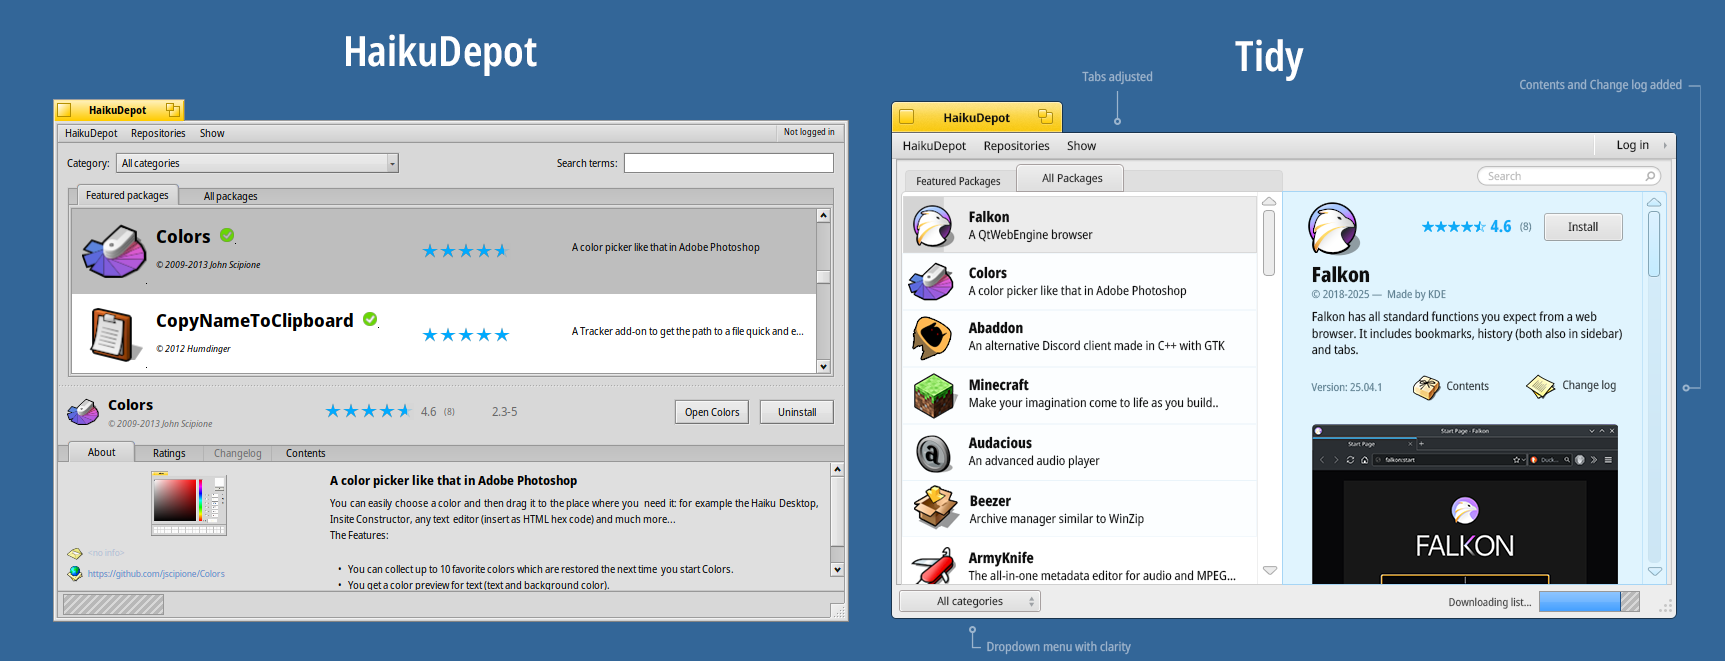Click the Colors screenshot thumbnail in About tab

coord(189,503)
